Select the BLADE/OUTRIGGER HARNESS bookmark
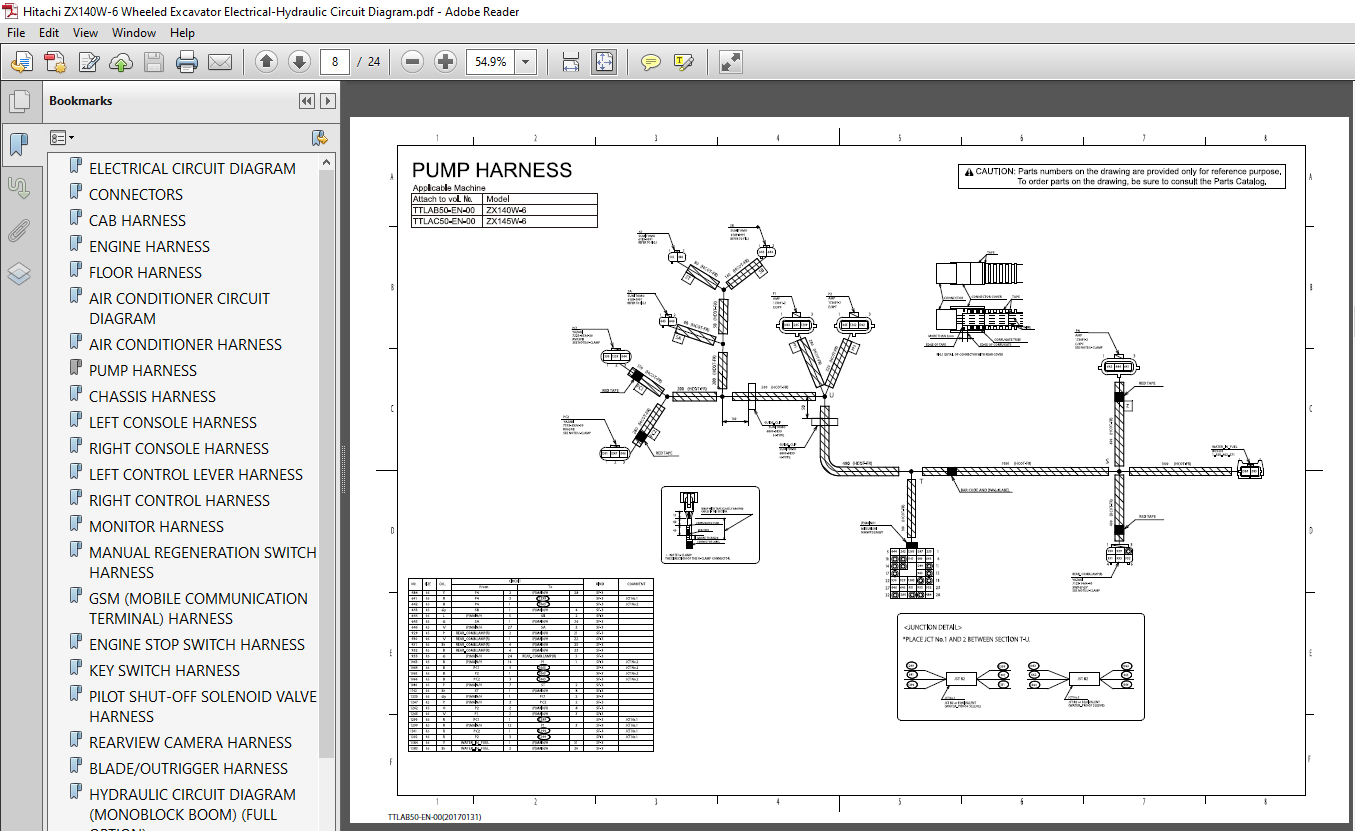This screenshot has width=1355, height=831. [188, 769]
